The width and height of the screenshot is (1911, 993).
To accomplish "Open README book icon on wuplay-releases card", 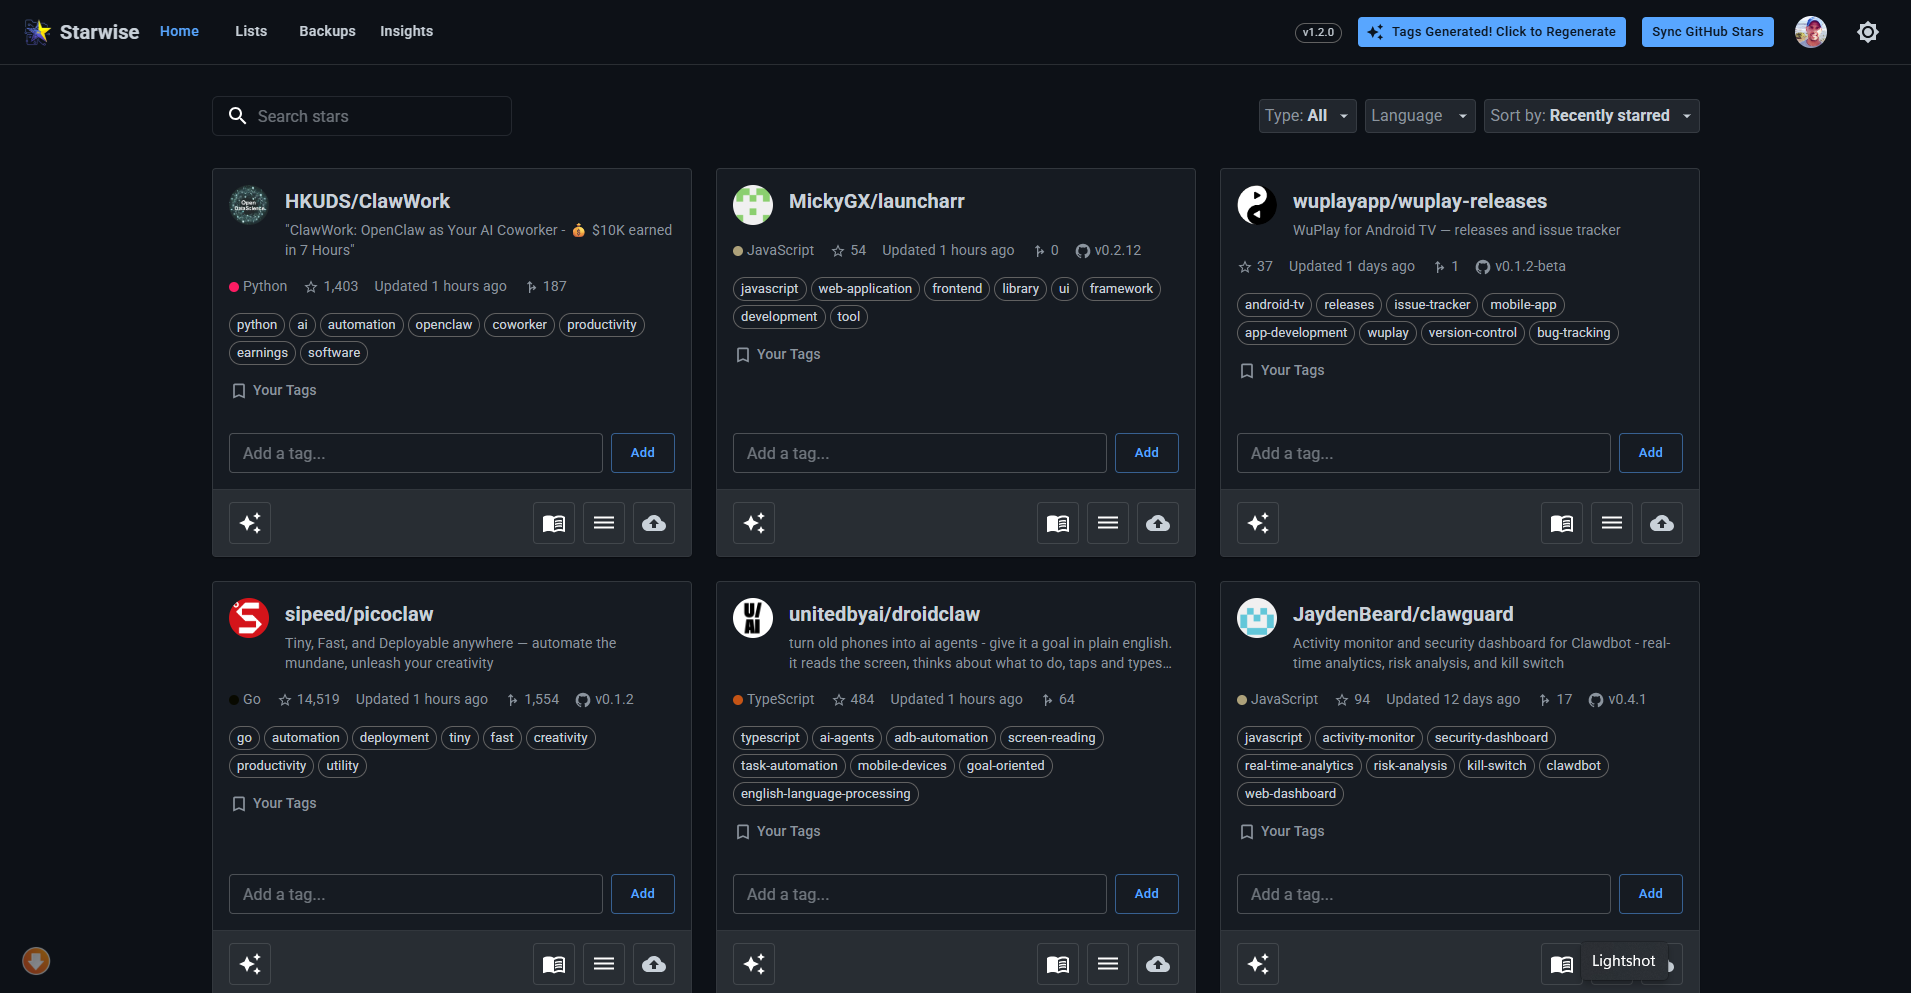I will click(1562, 523).
